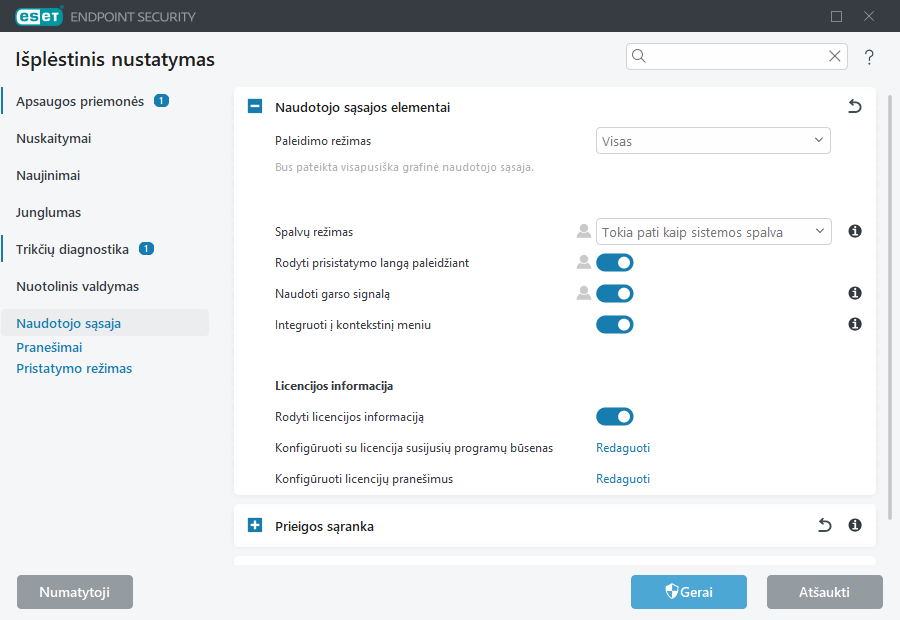Image resolution: width=900 pixels, height=620 pixels.
Task: Edit programų būsenas via Redaguoti
Action: (x=623, y=448)
